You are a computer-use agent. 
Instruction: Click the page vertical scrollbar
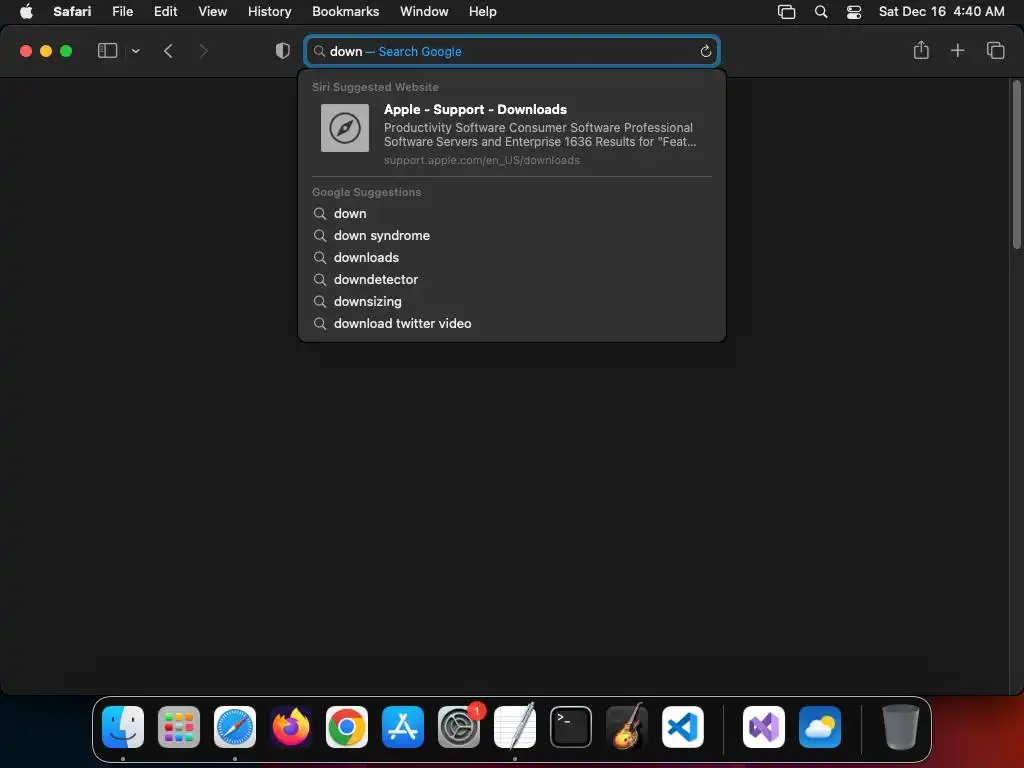(x=1016, y=165)
